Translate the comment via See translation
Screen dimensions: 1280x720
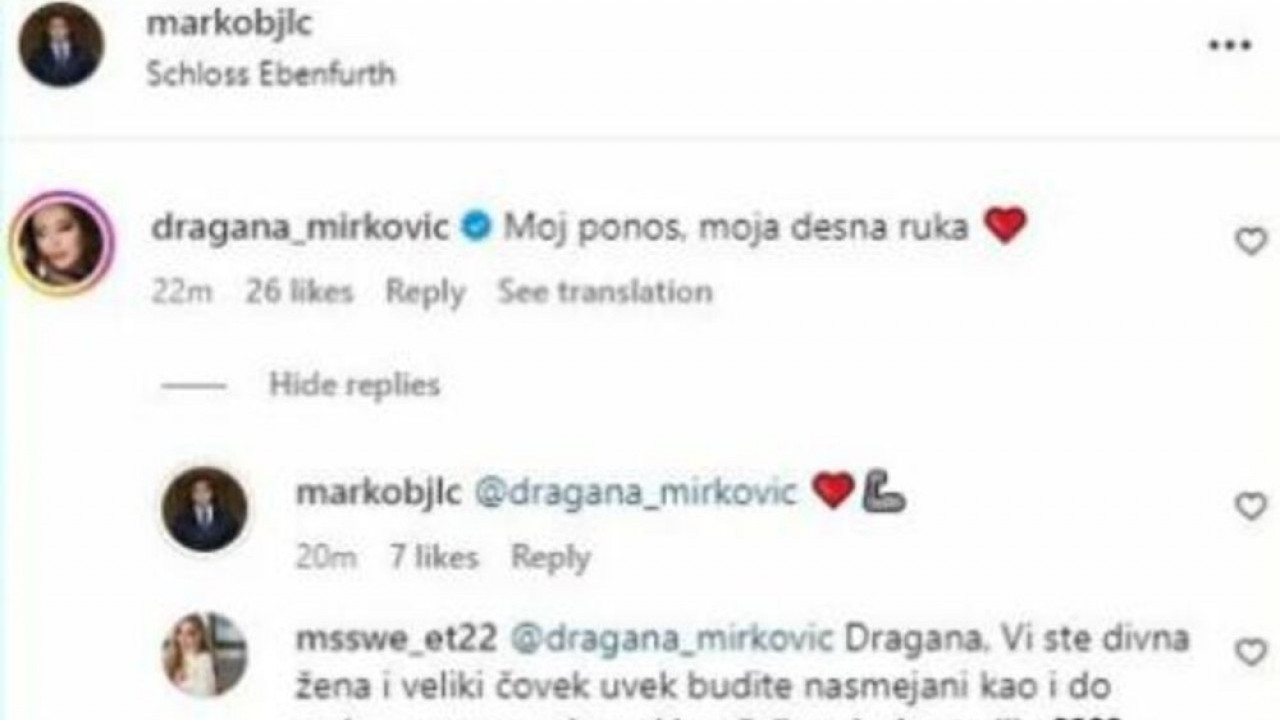point(605,292)
